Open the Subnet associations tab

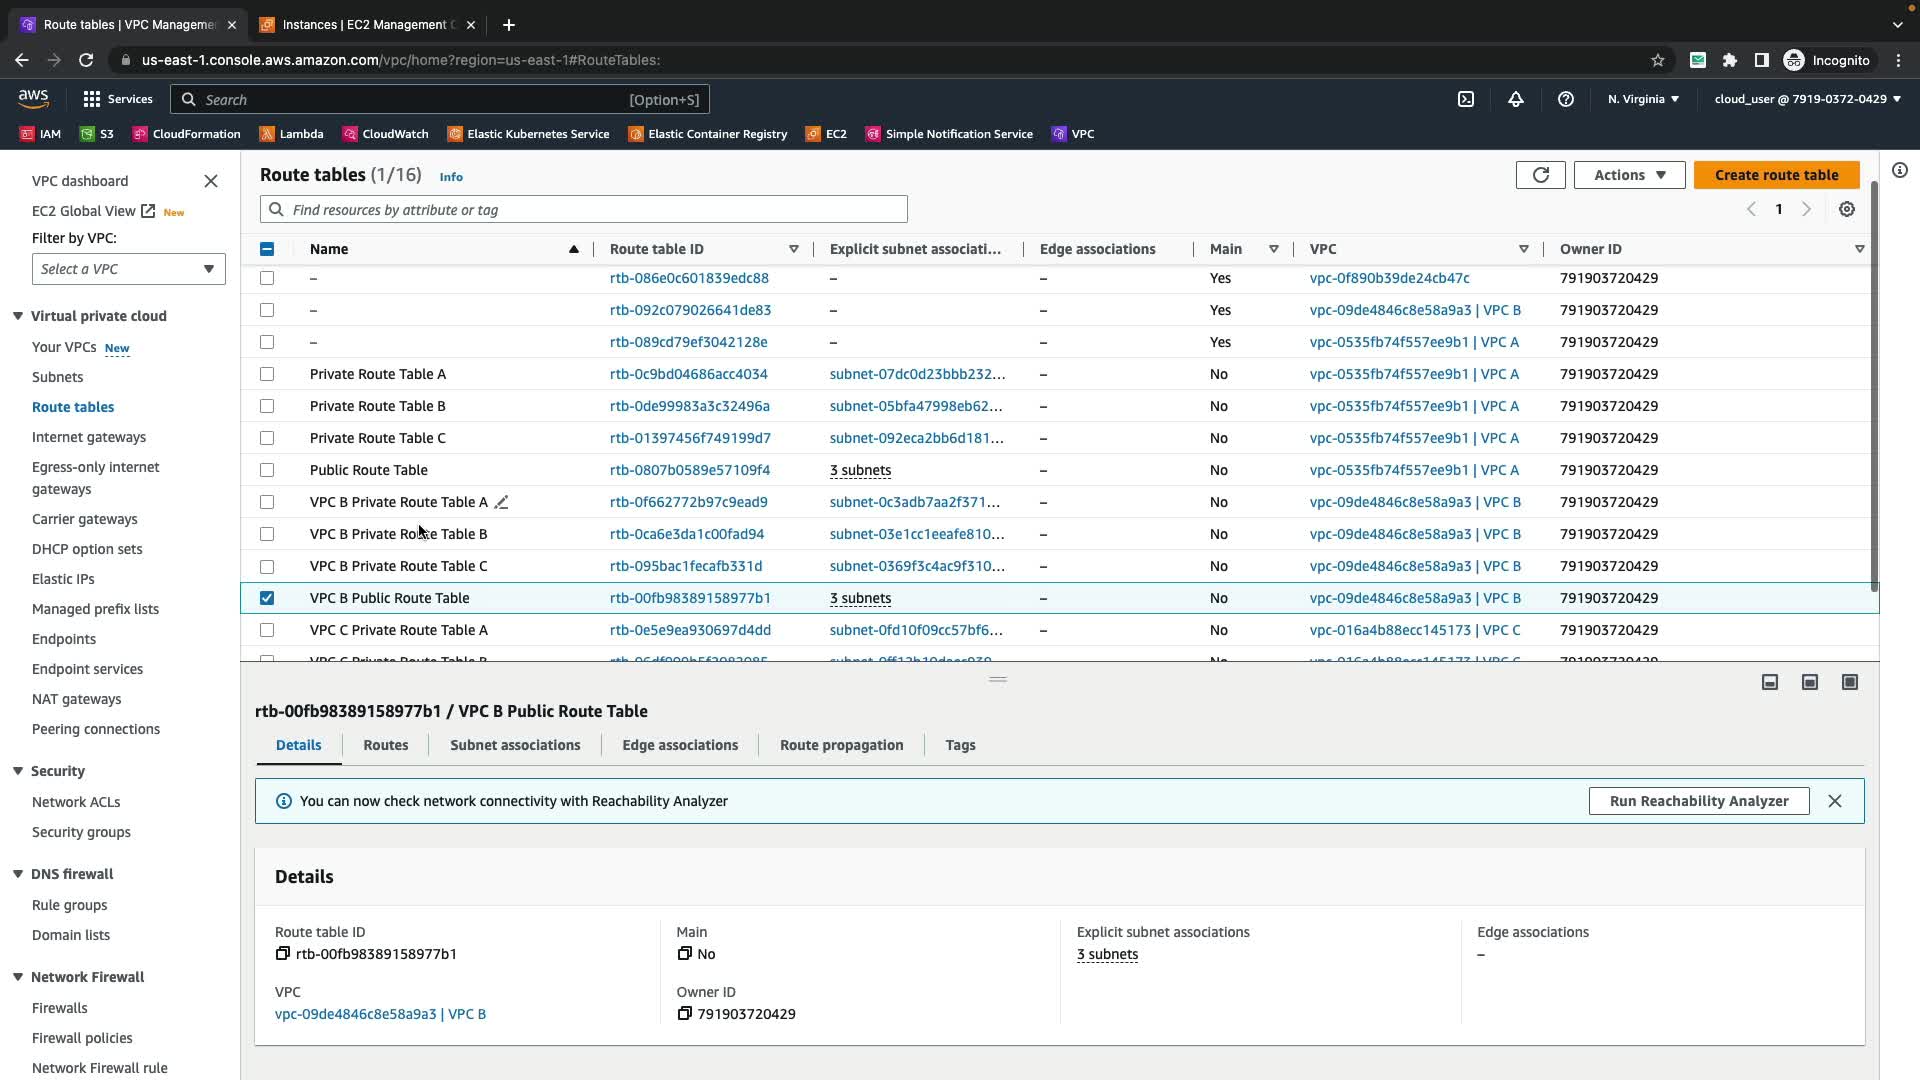tap(514, 745)
